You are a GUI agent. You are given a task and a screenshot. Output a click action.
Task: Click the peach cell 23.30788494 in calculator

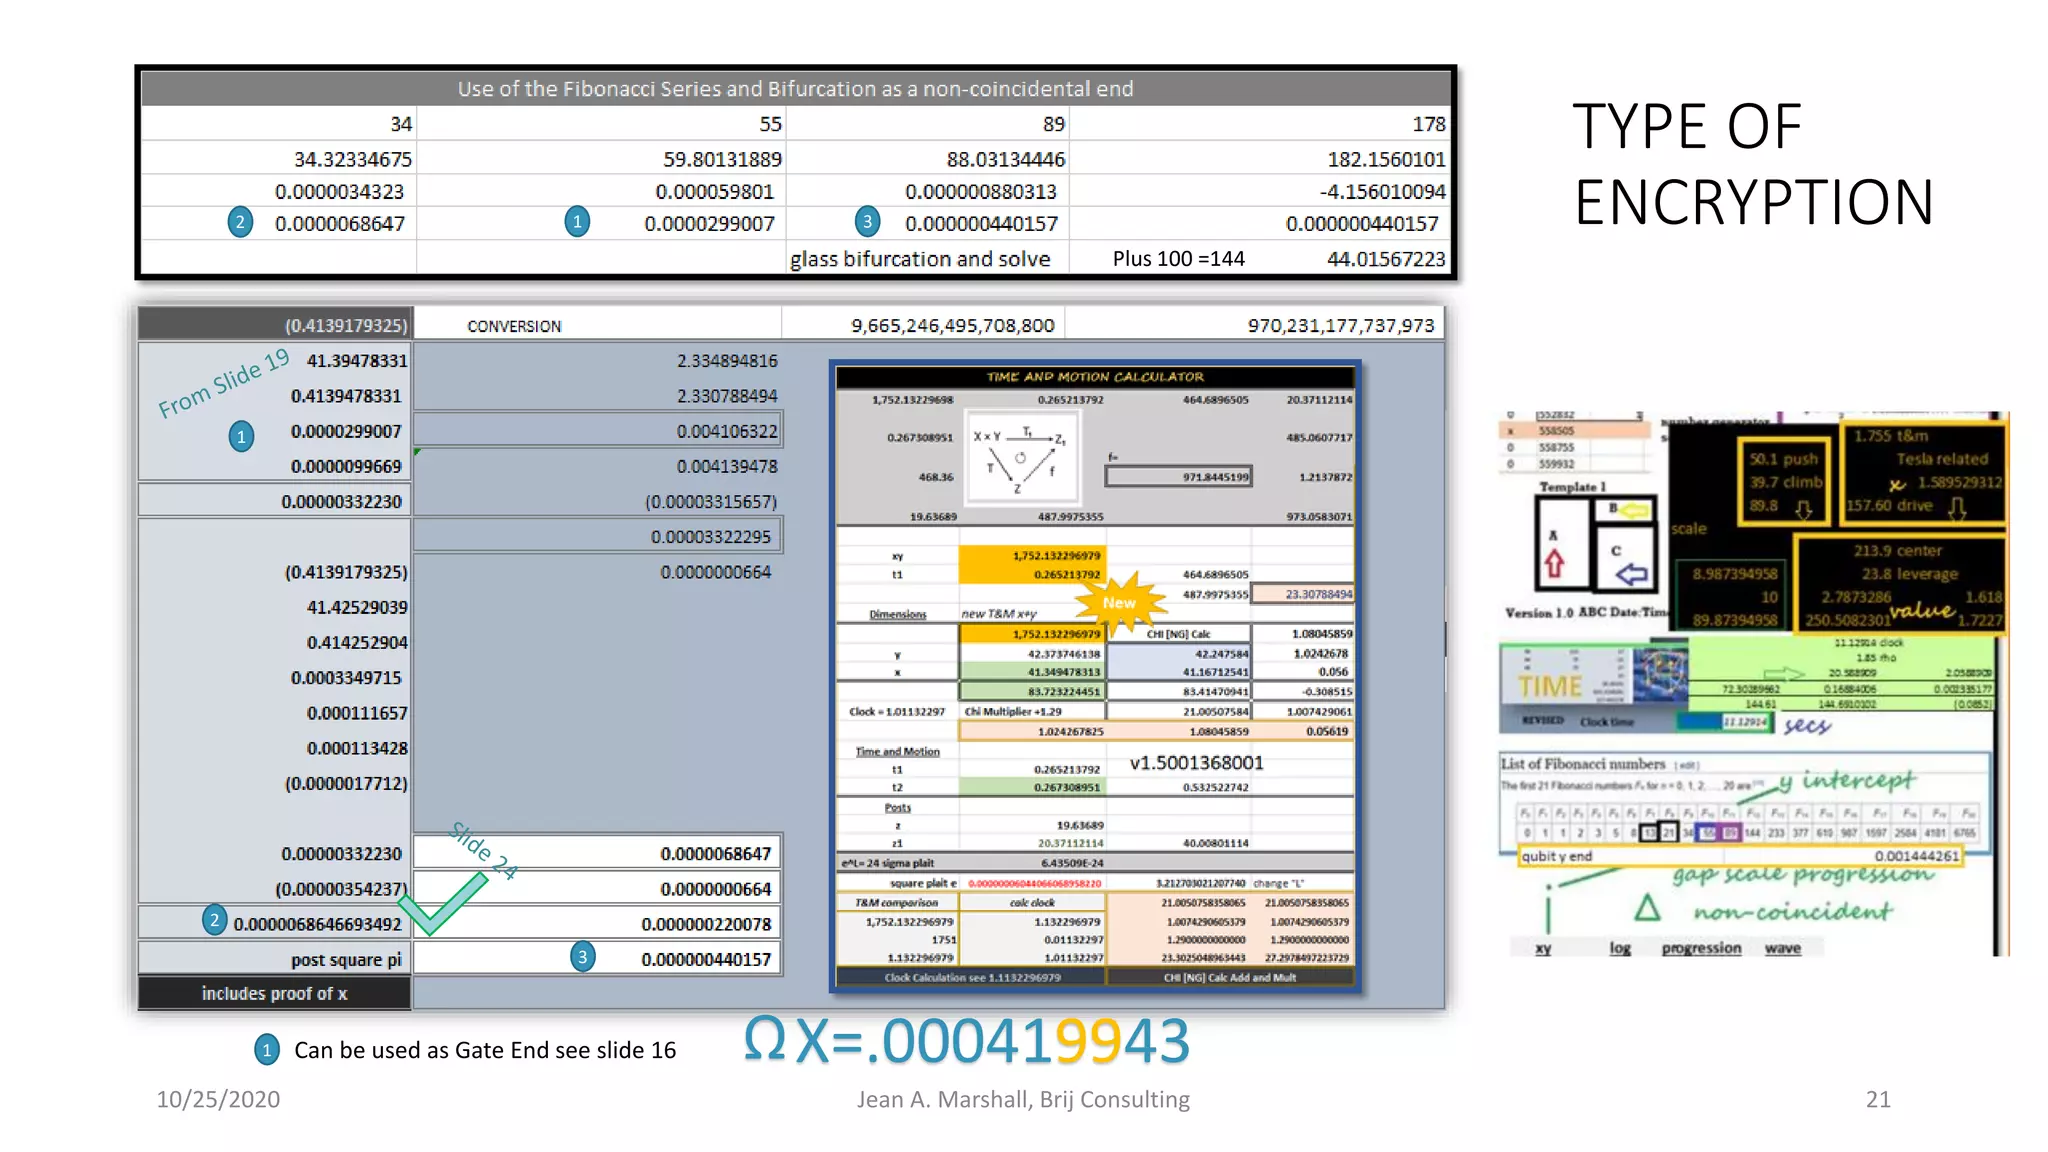pyautogui.click(x=1302, y=594)
